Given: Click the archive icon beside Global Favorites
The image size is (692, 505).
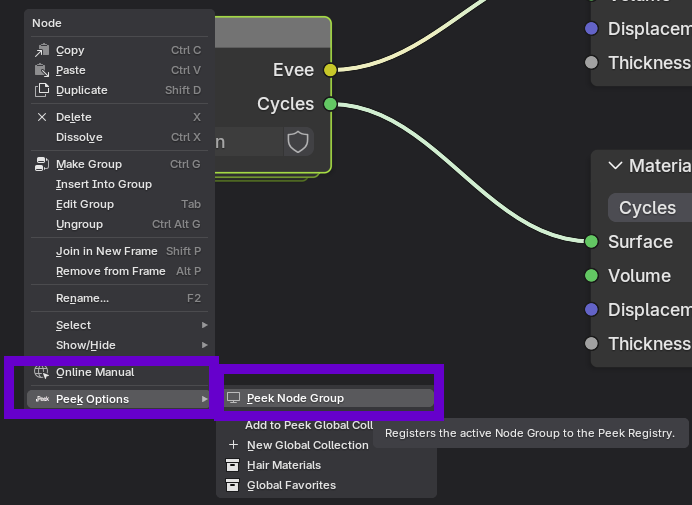Looking at the screenshot, I should tap(233, 485).
